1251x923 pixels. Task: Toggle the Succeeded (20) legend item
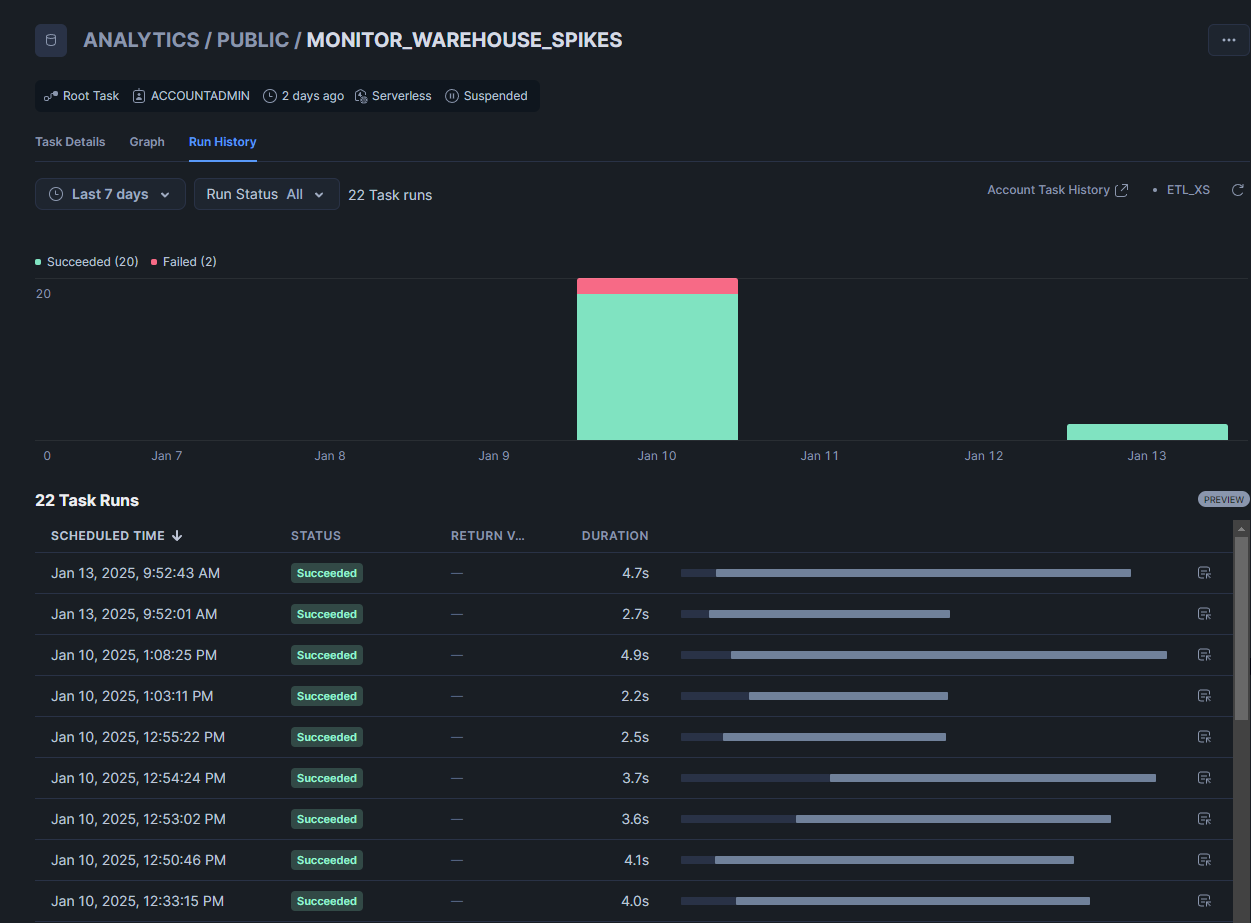tap(87, 262)
